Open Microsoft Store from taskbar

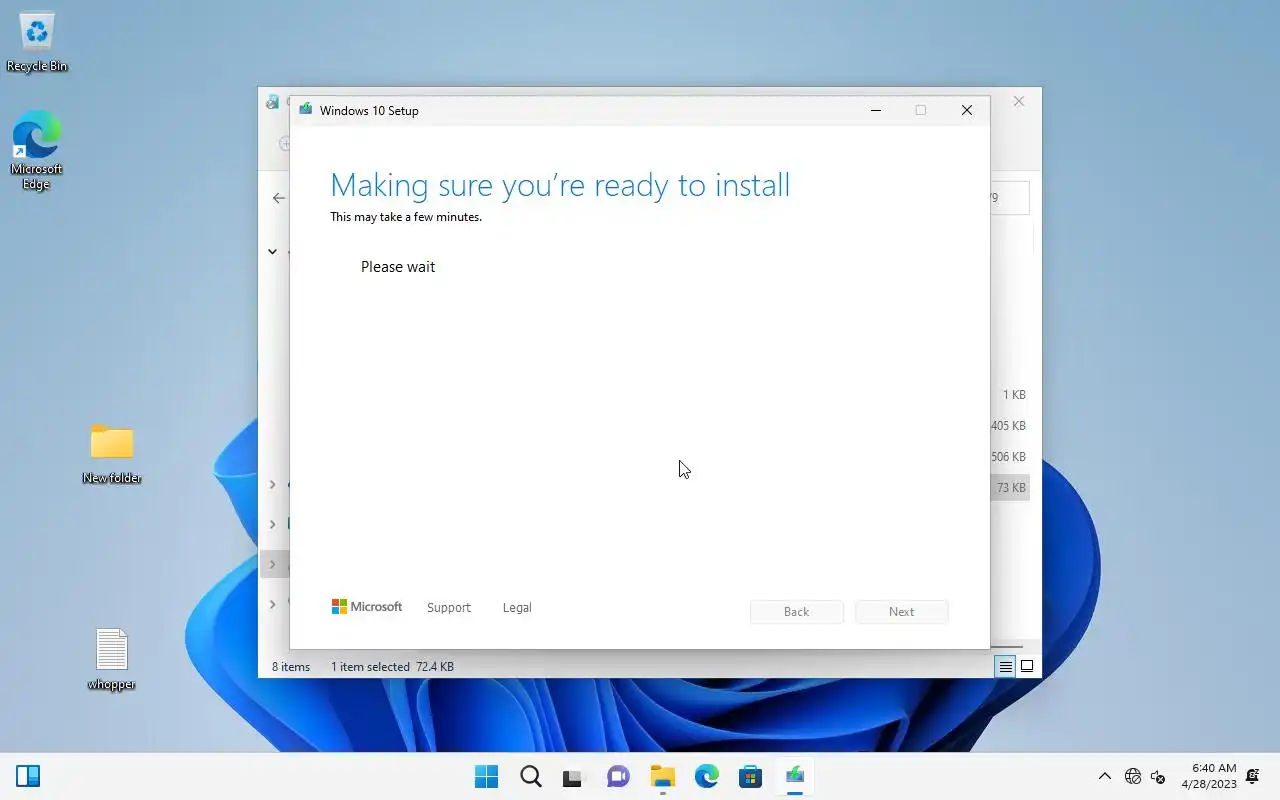750,776
